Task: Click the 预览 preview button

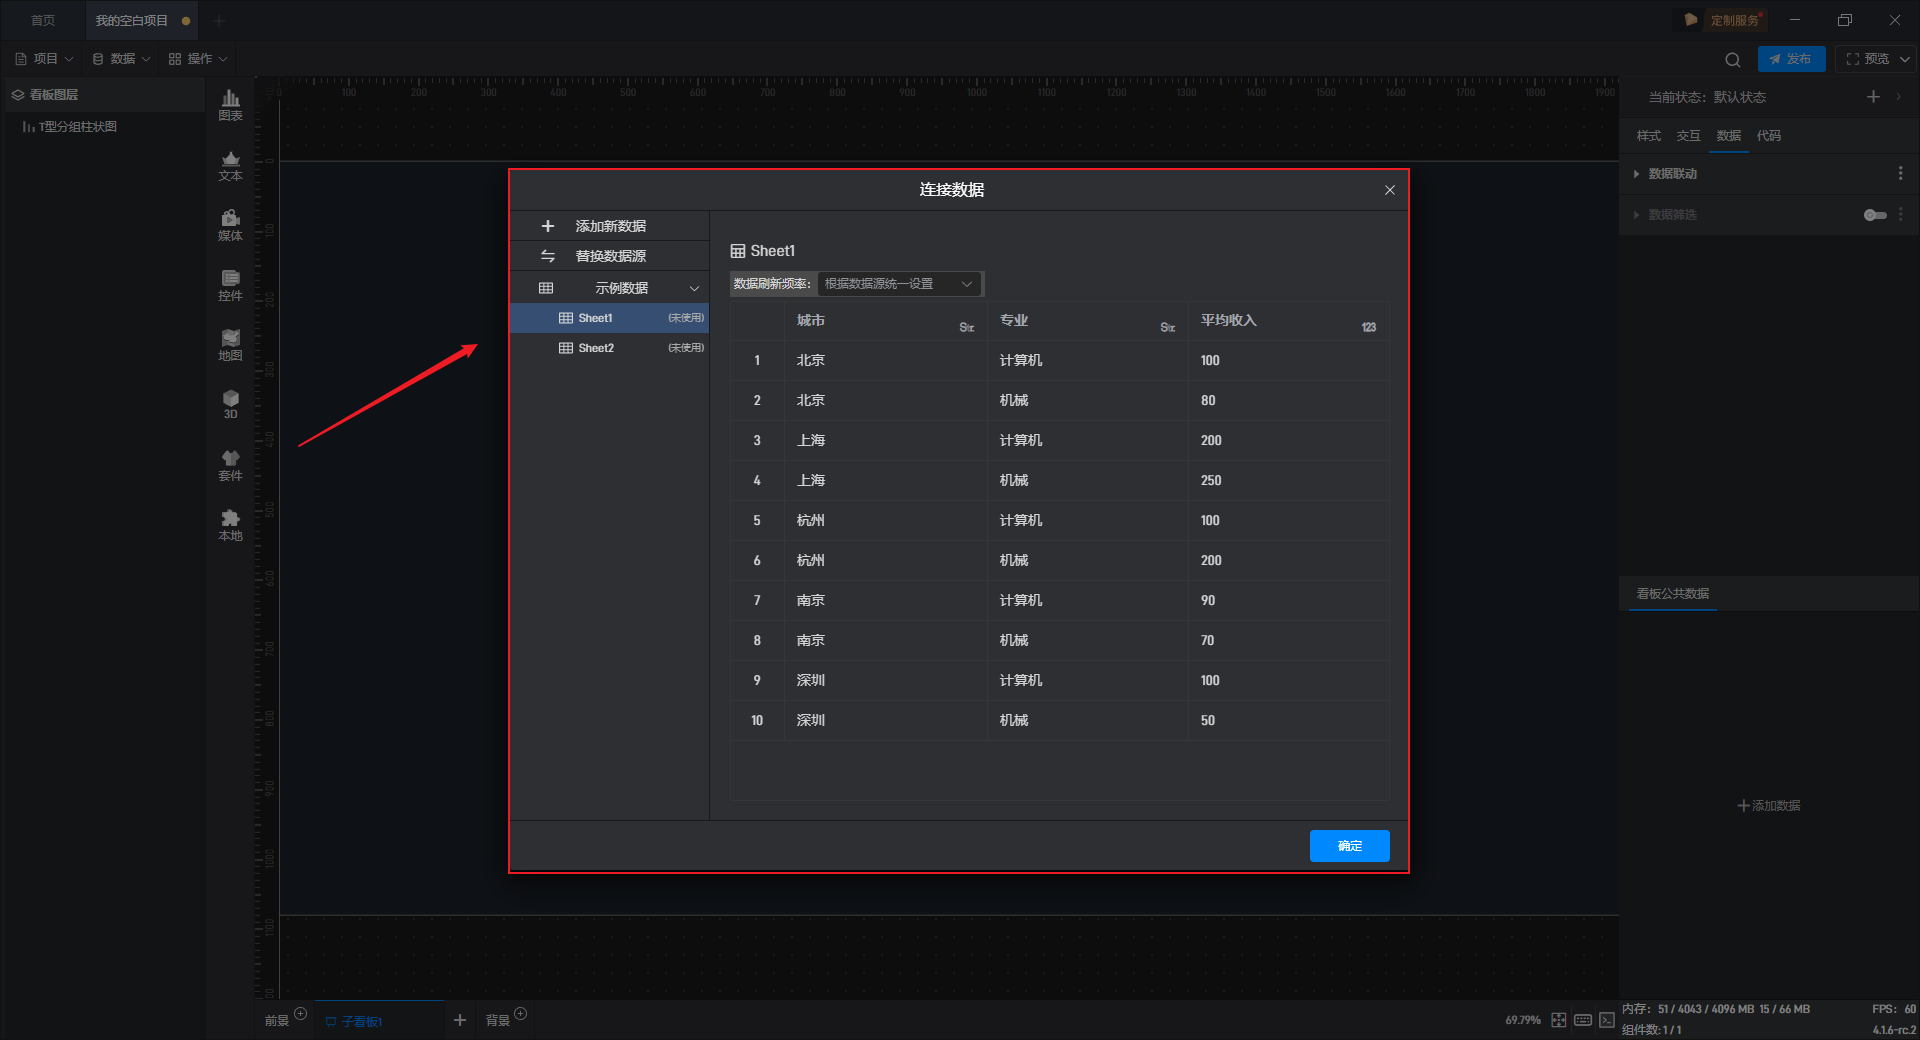Action: coord(1867,59)
